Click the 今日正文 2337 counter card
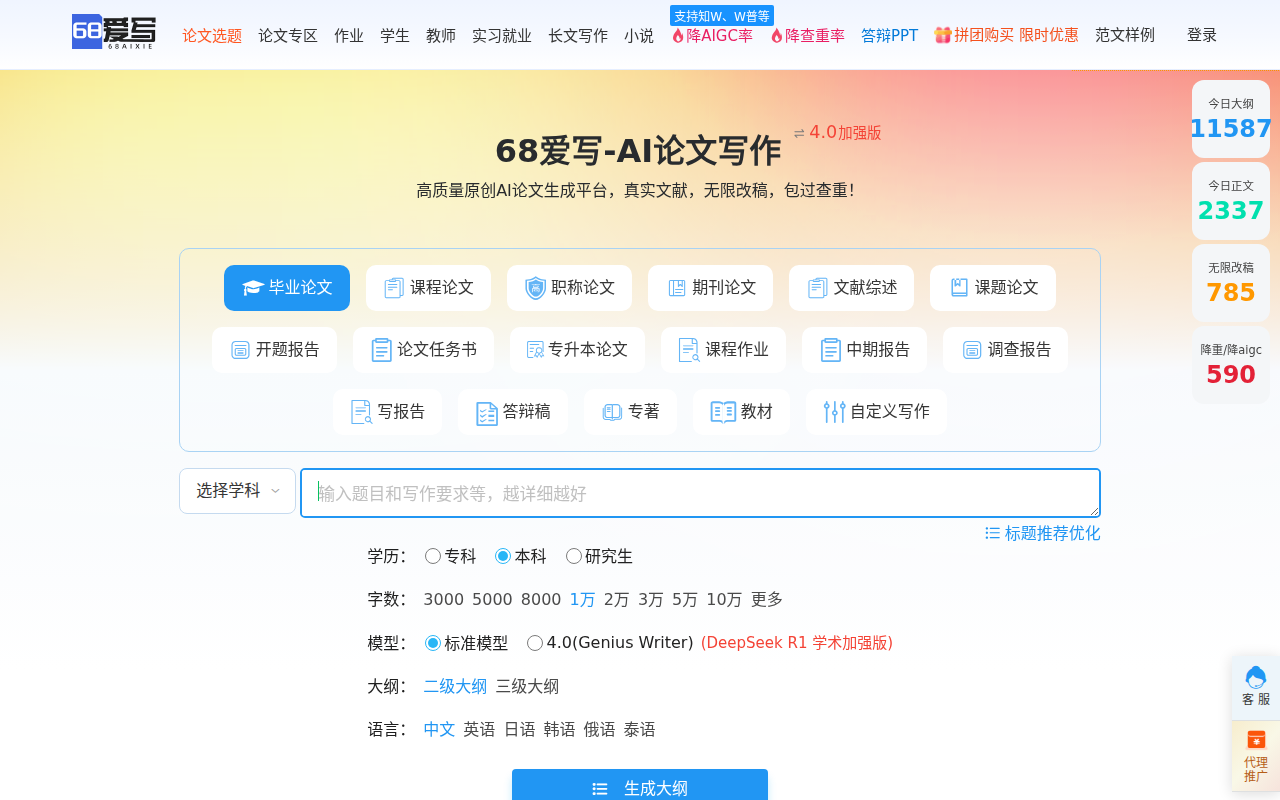Screen dimensions: 1280x800 pyautogui.click(x=1230, y=201)
